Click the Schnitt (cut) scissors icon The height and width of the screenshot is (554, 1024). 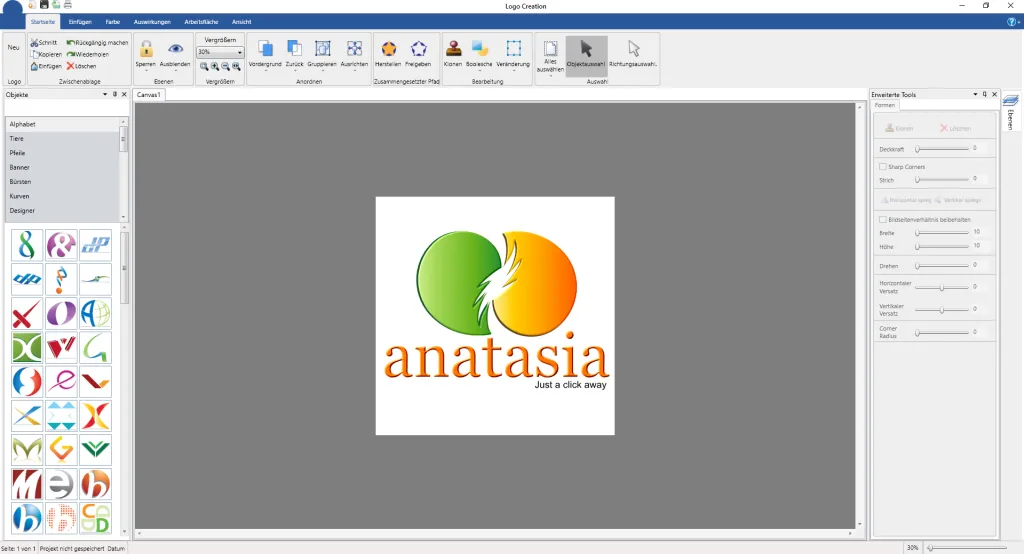[x=35, y=42]
